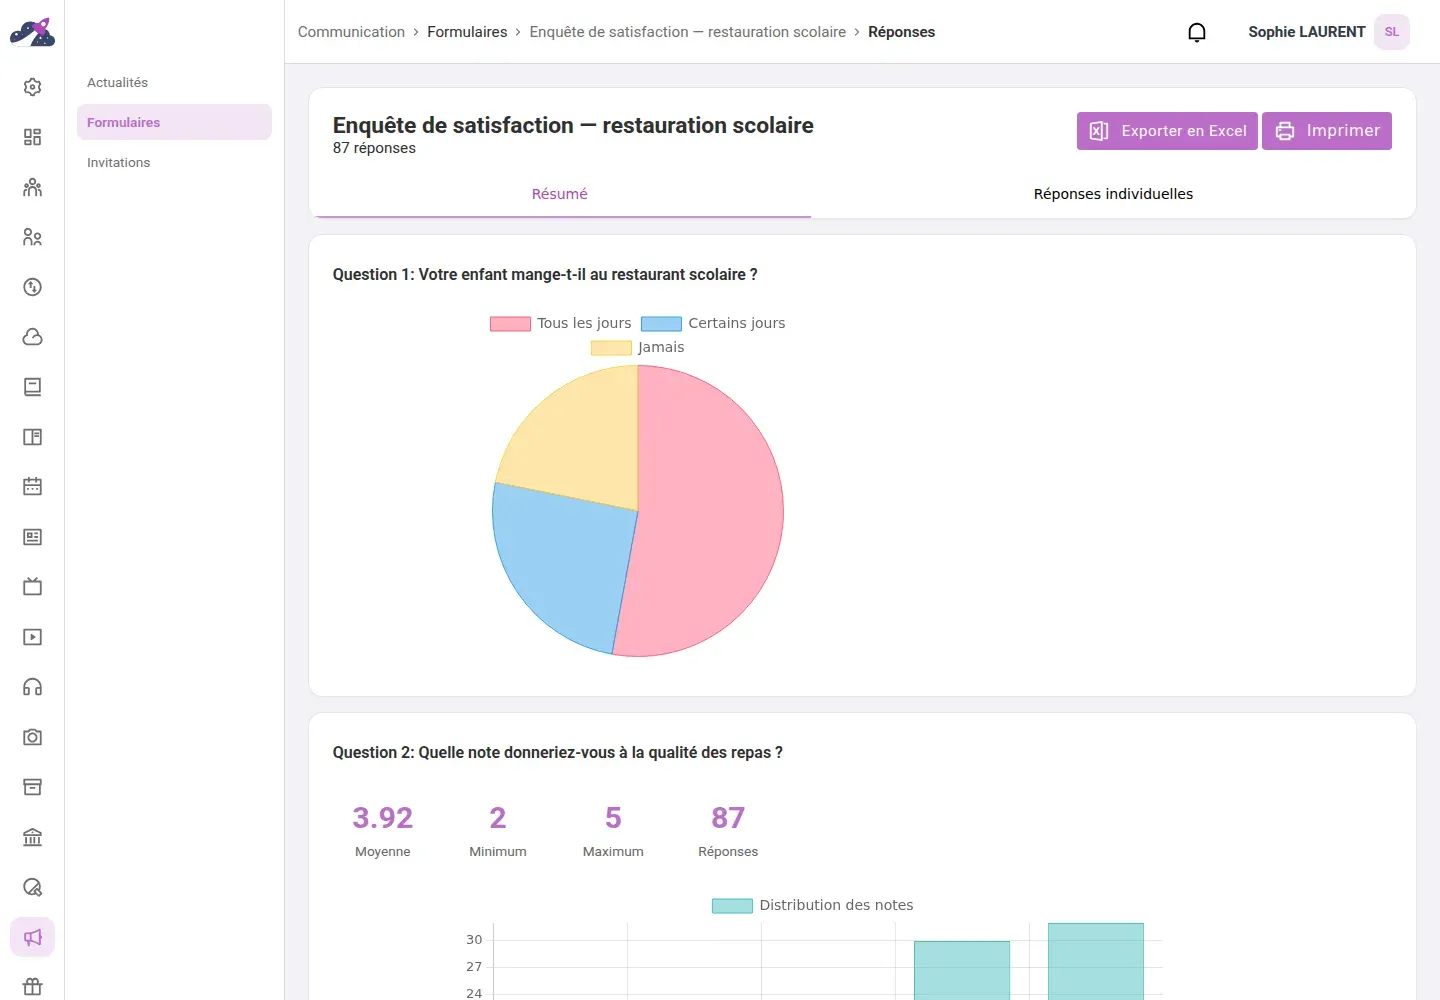Switch to the Résumé tab
This screenshot has width=1440, height=1000.
560,194
